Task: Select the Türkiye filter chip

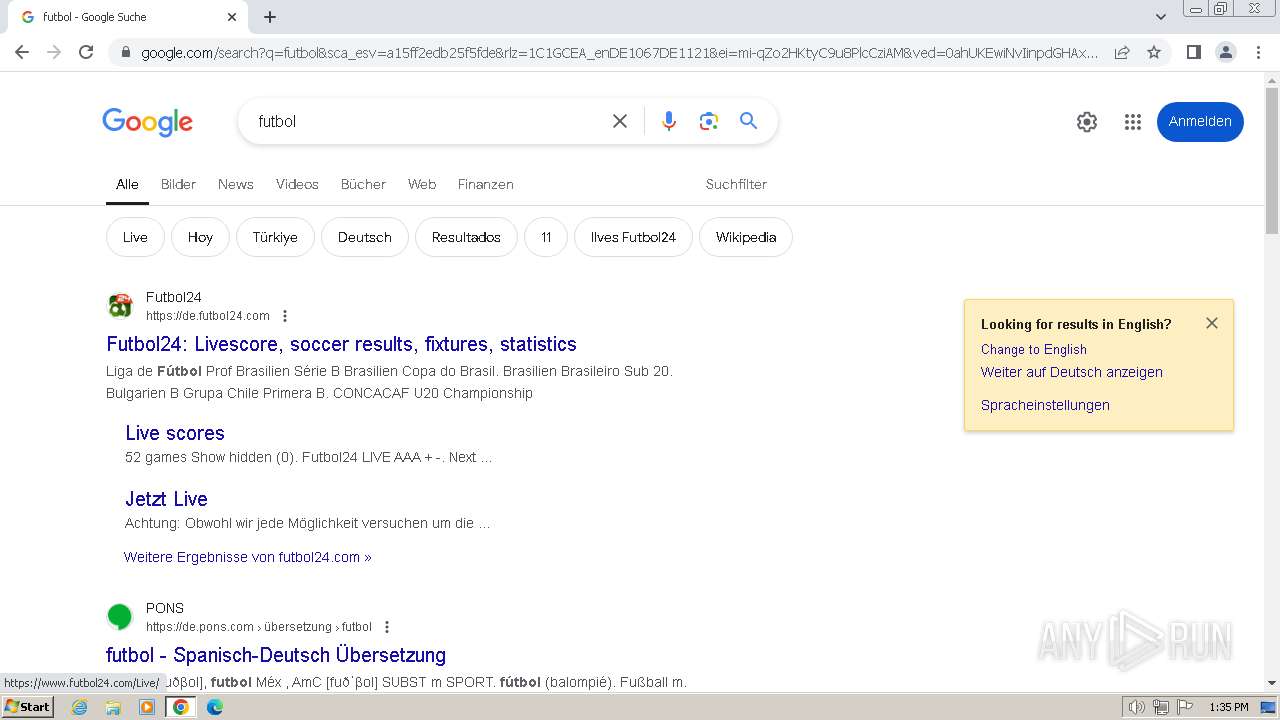Action: pos(275,237)
